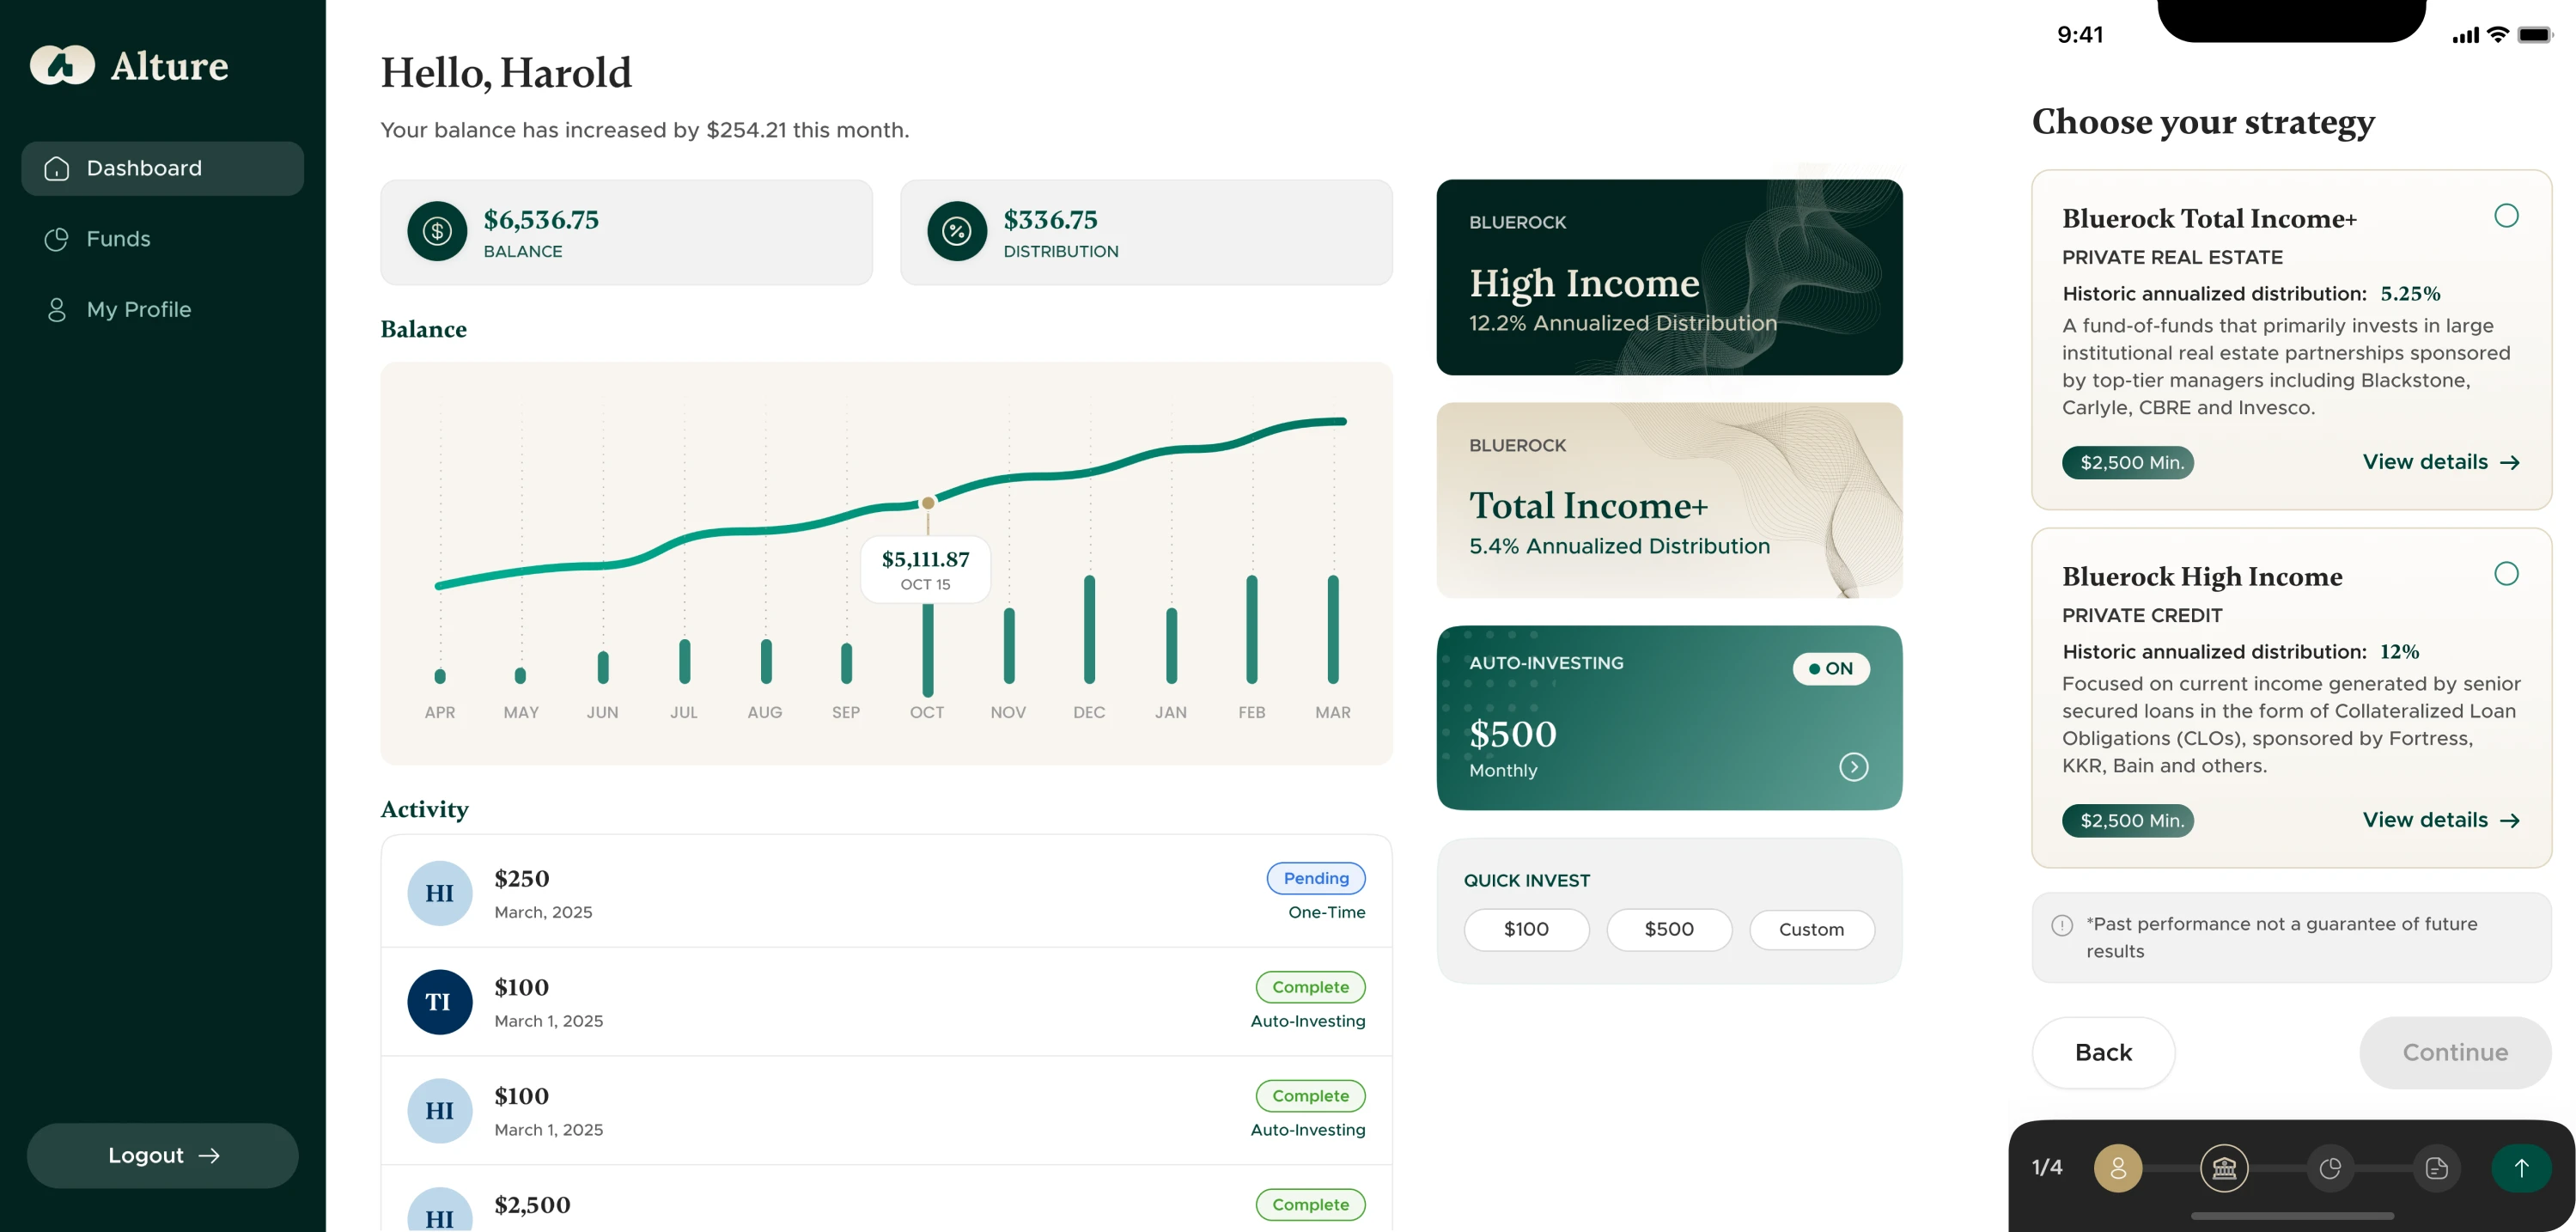Click the OCT 15 data point on chart
The width and height of the screenshot is (2576, 1232).
[928, 503]
